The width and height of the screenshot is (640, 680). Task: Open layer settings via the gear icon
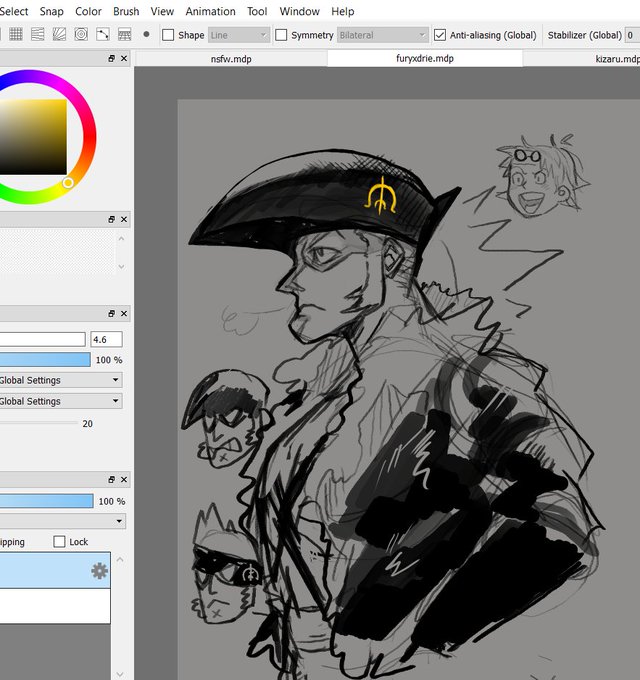pos(99,571)
